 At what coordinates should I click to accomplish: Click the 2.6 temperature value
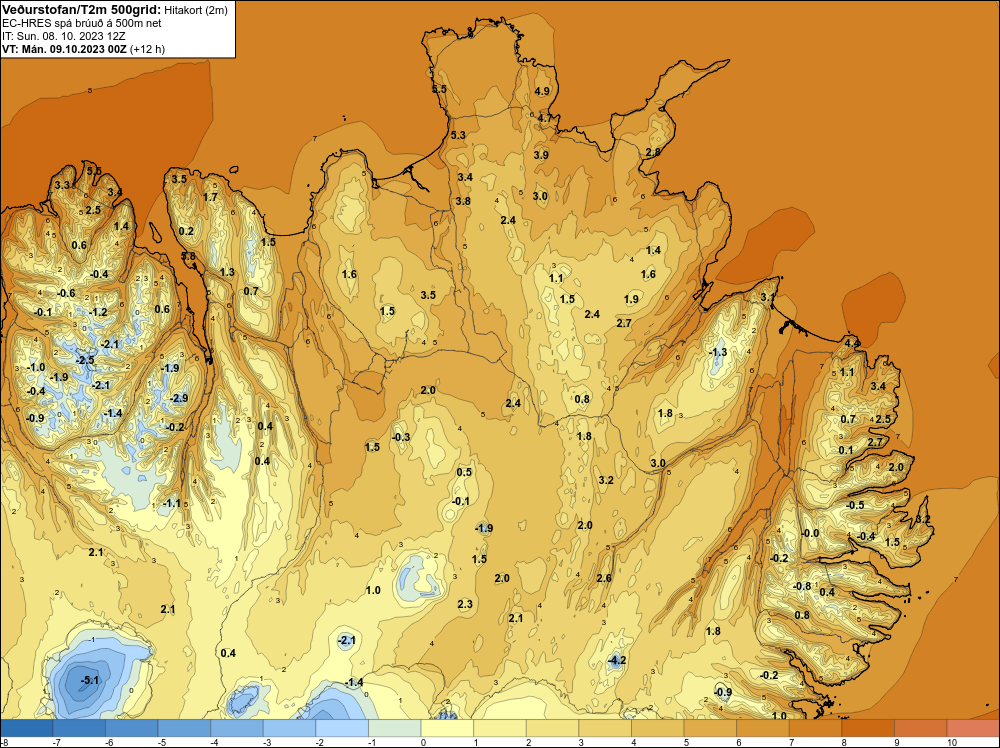coord(604,578)
